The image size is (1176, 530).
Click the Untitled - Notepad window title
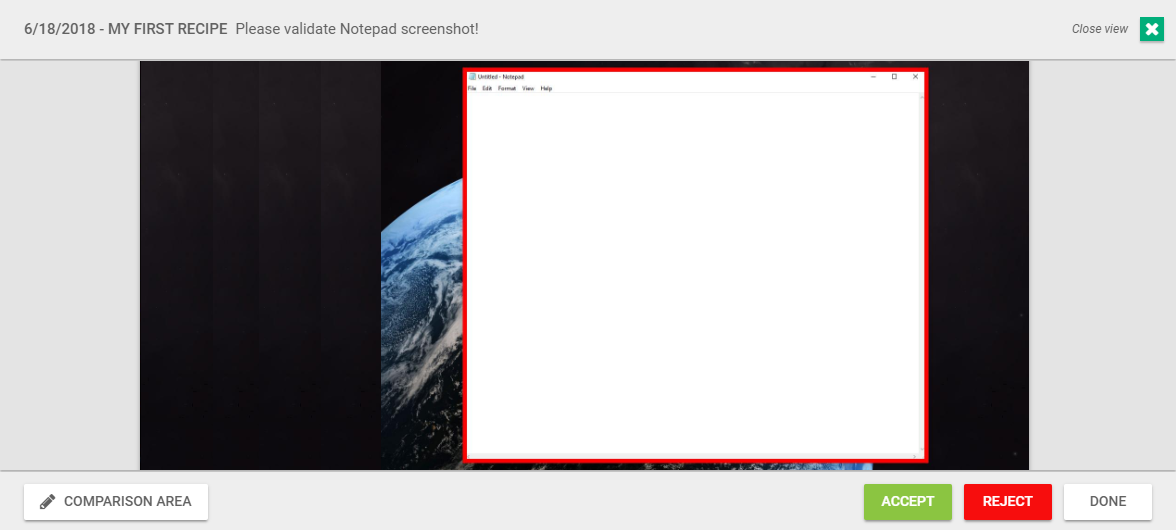pos(501,76)
